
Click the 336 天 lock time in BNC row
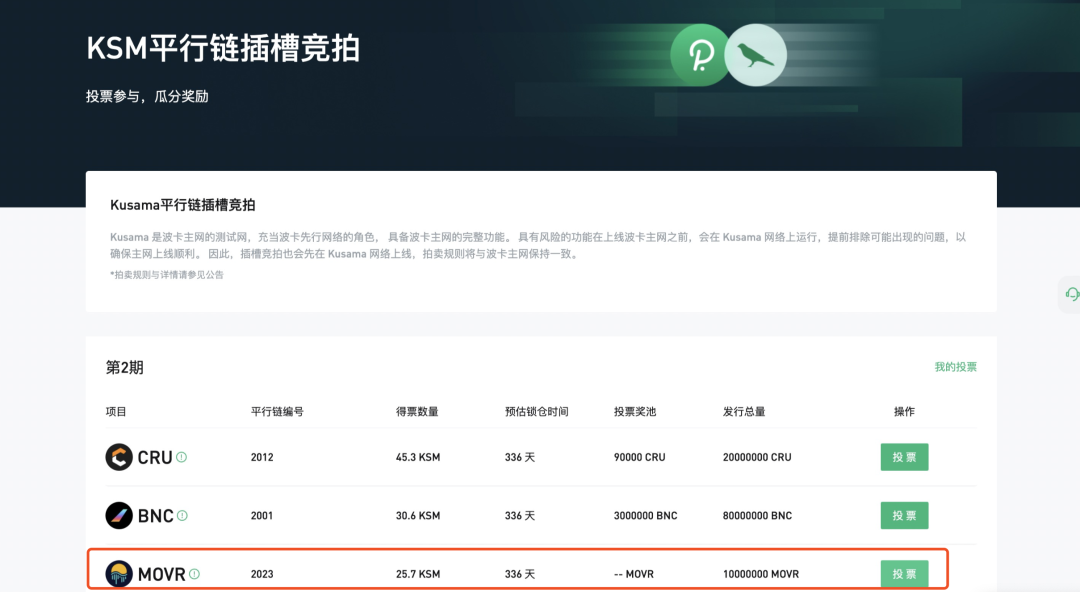coord(519,516)
